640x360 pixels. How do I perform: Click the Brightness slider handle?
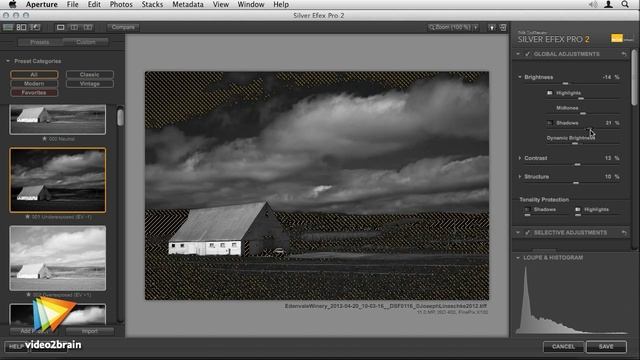click(565, 84)
